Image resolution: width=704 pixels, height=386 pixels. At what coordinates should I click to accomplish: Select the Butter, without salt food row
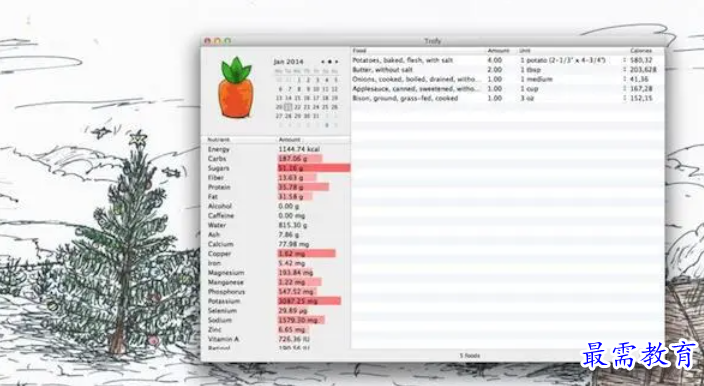coord(507,70)
